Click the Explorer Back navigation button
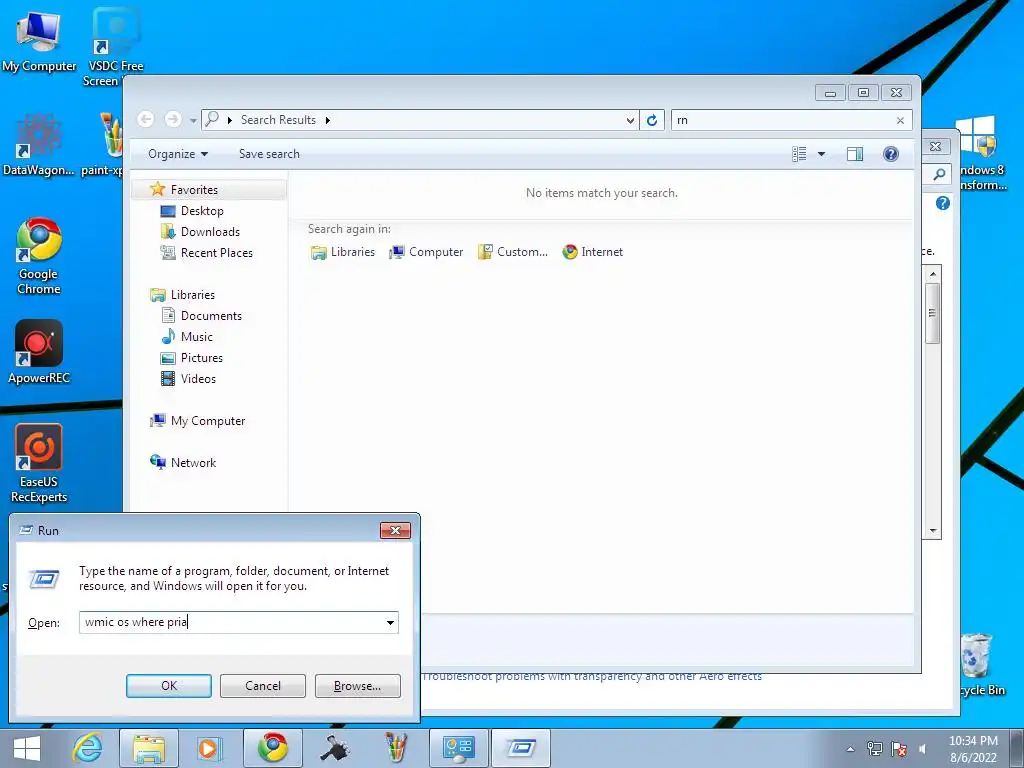 [146, 120]
